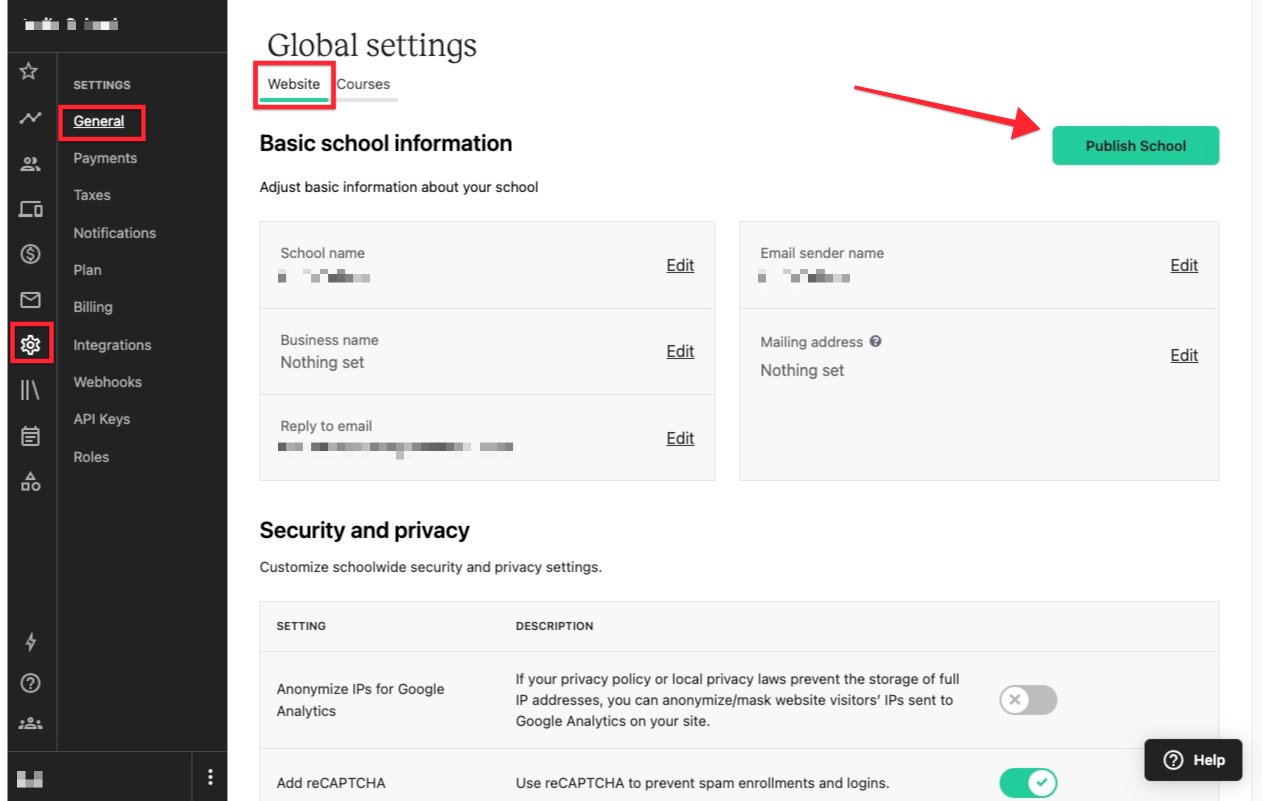Open Payments in settings menu

(x=105, y=158)
